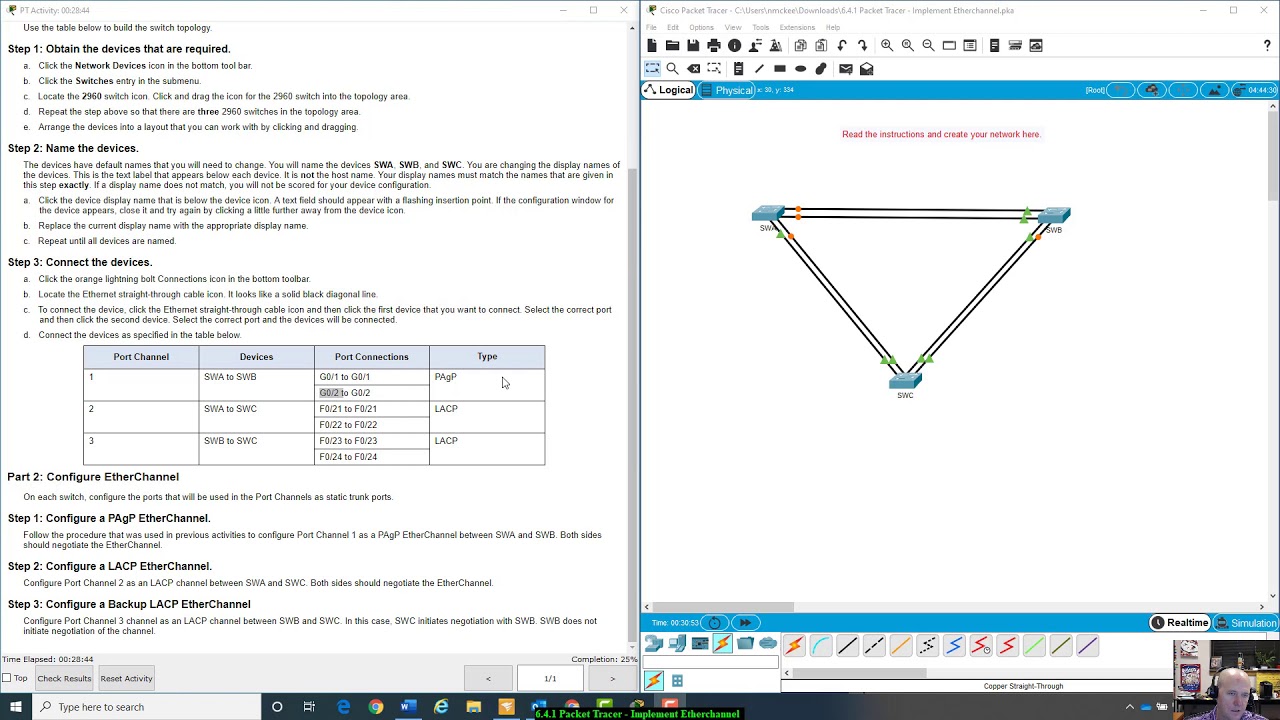Open the View menu
This screenshot has width=1280, height=720.
(x=733, y=27)
